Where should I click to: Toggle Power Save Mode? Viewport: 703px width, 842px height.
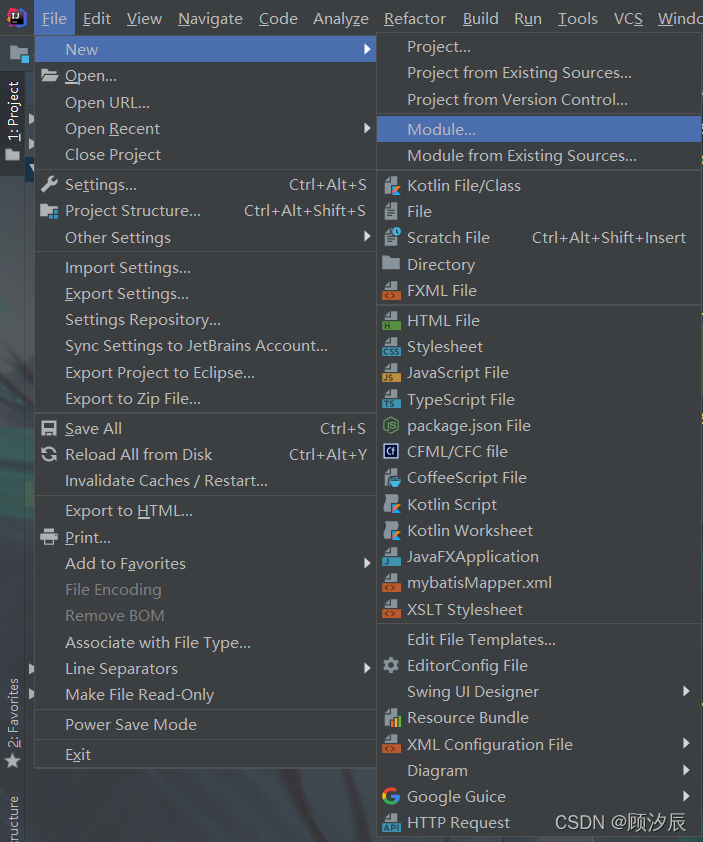[205, 724]
